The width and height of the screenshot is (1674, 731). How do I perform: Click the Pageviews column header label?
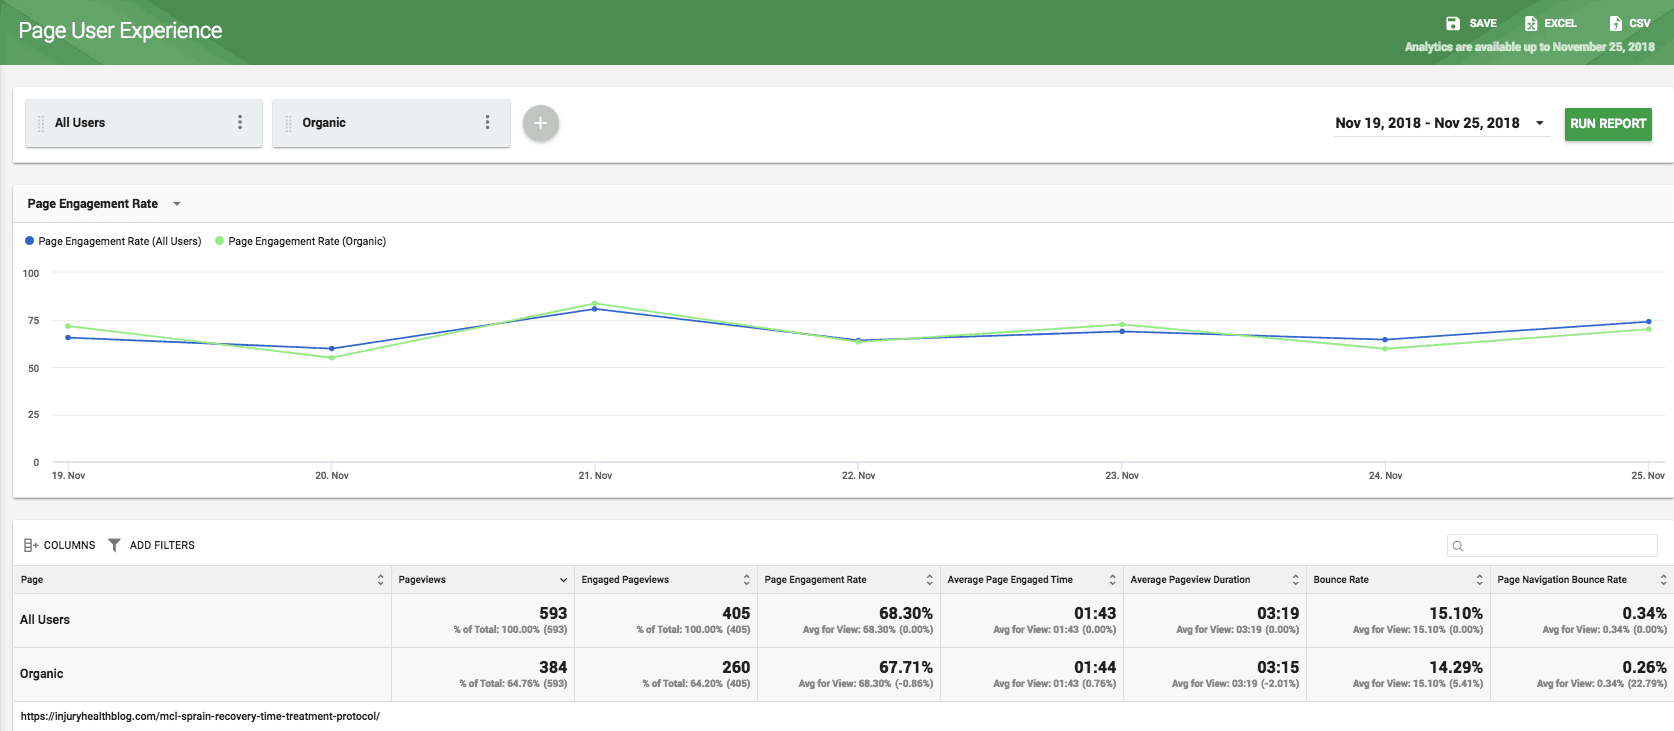click(422, 580)
